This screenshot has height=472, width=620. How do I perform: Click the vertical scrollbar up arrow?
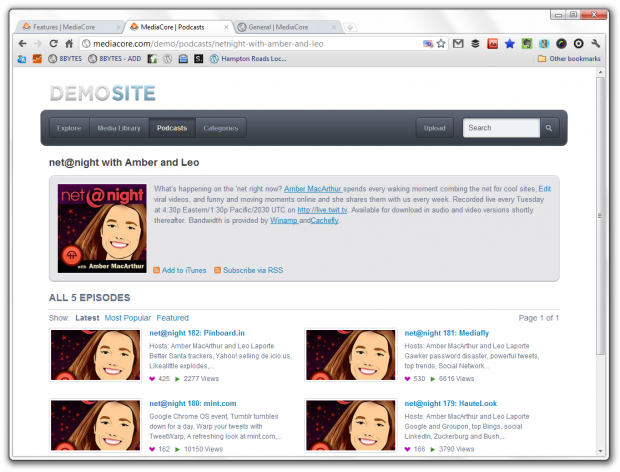pos(601,72)
